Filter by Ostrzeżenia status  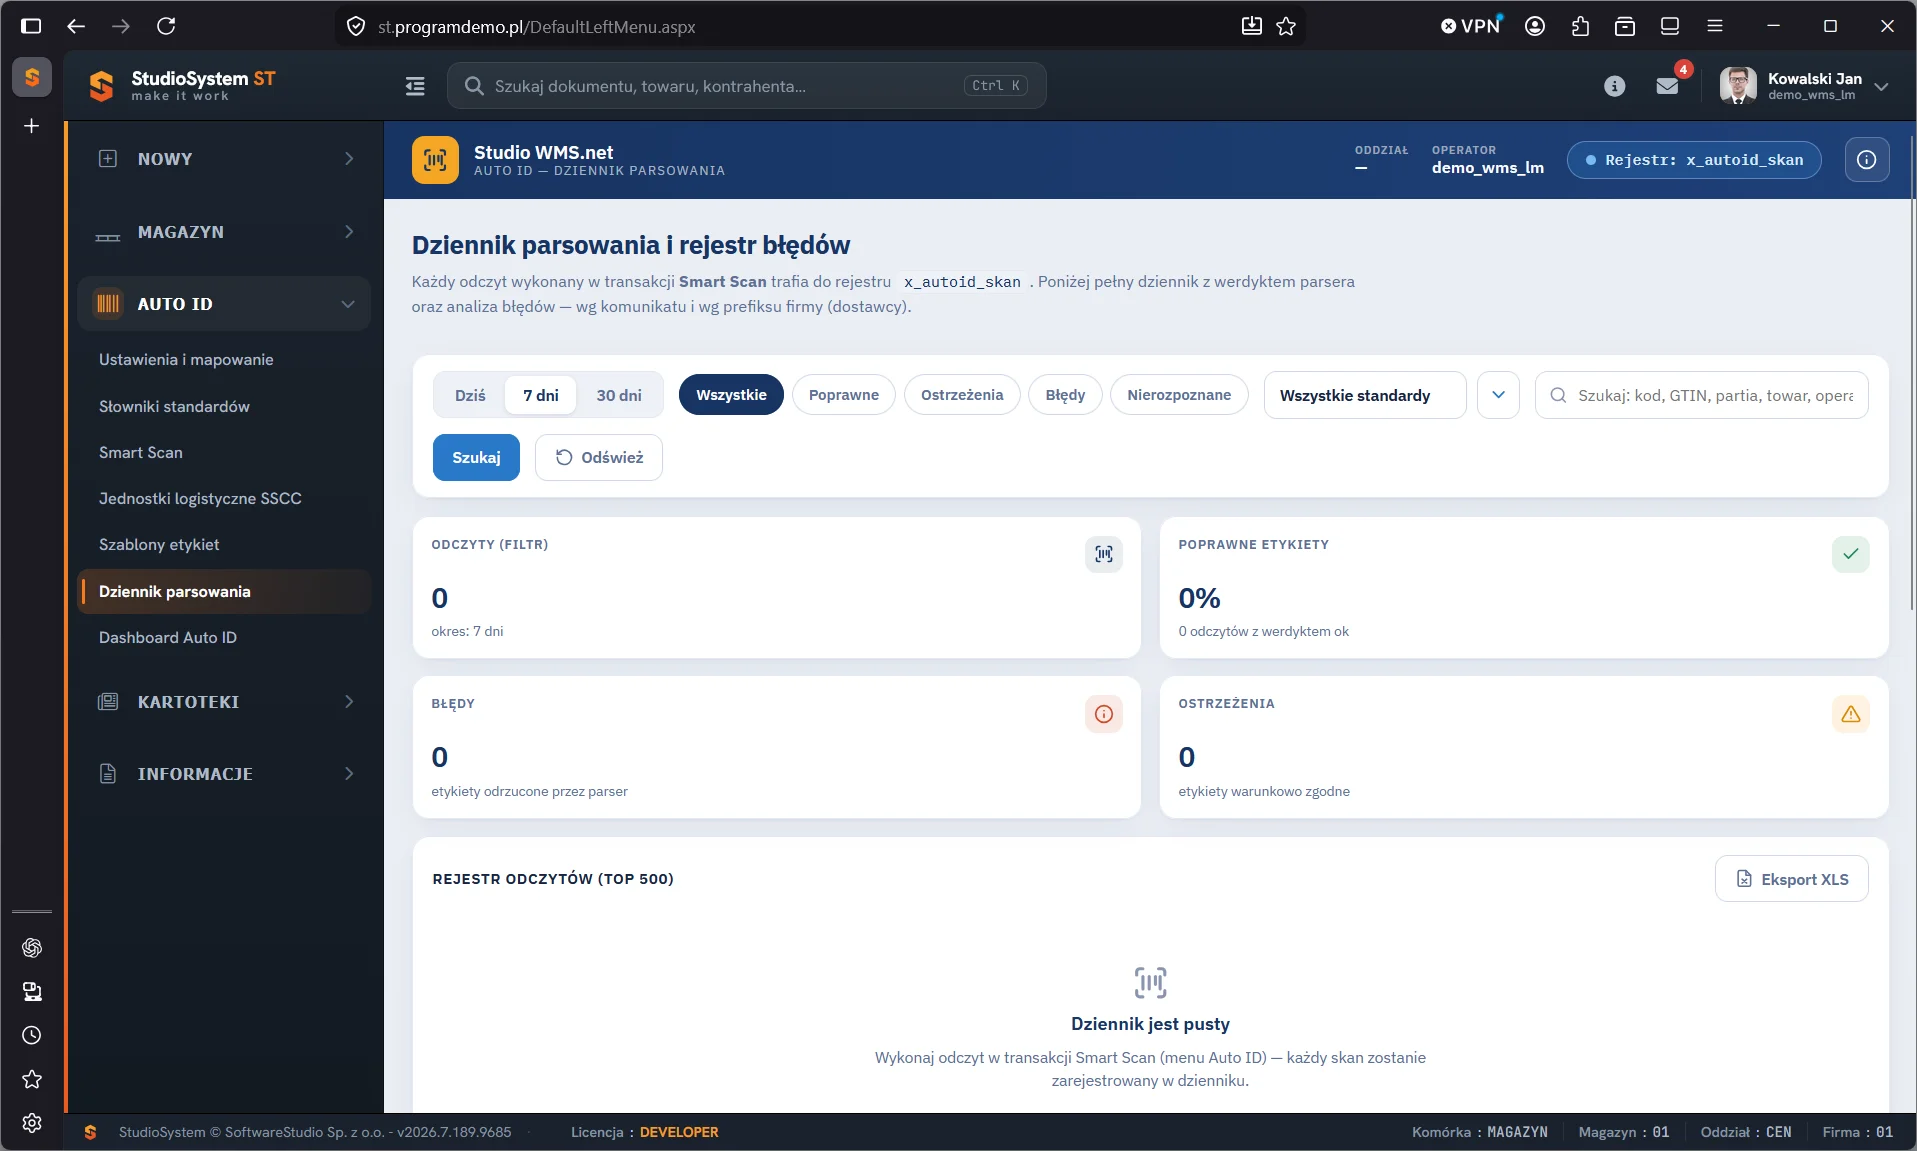coord(962,395)
